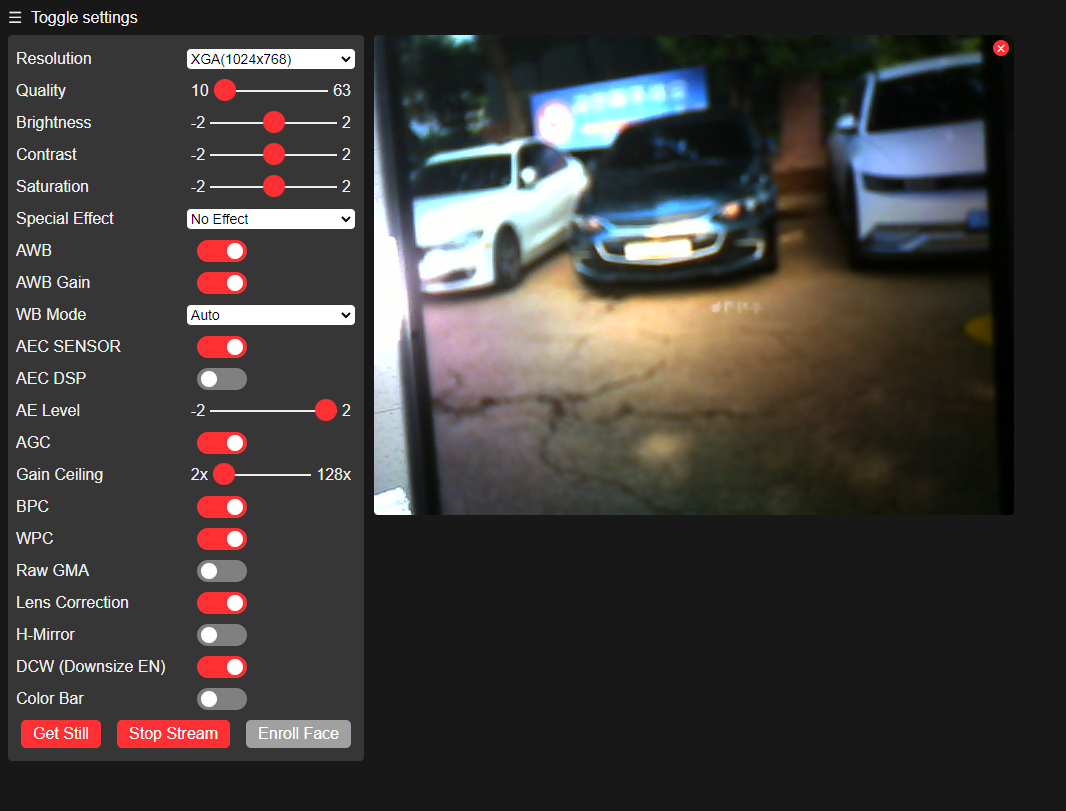This screenshot has width=1066, height=811.
Task: Turn off Lens Correction switch
Action: (x=222, y=602)
